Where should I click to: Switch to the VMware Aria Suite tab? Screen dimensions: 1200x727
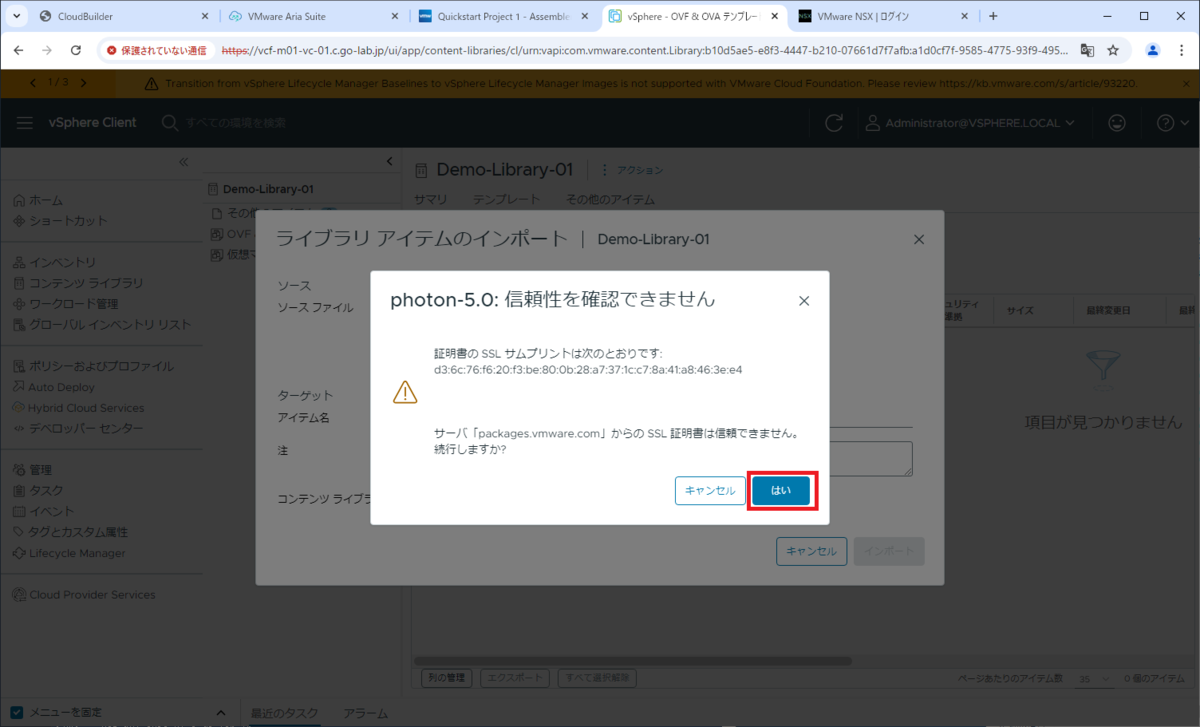(x=314, y=16)
